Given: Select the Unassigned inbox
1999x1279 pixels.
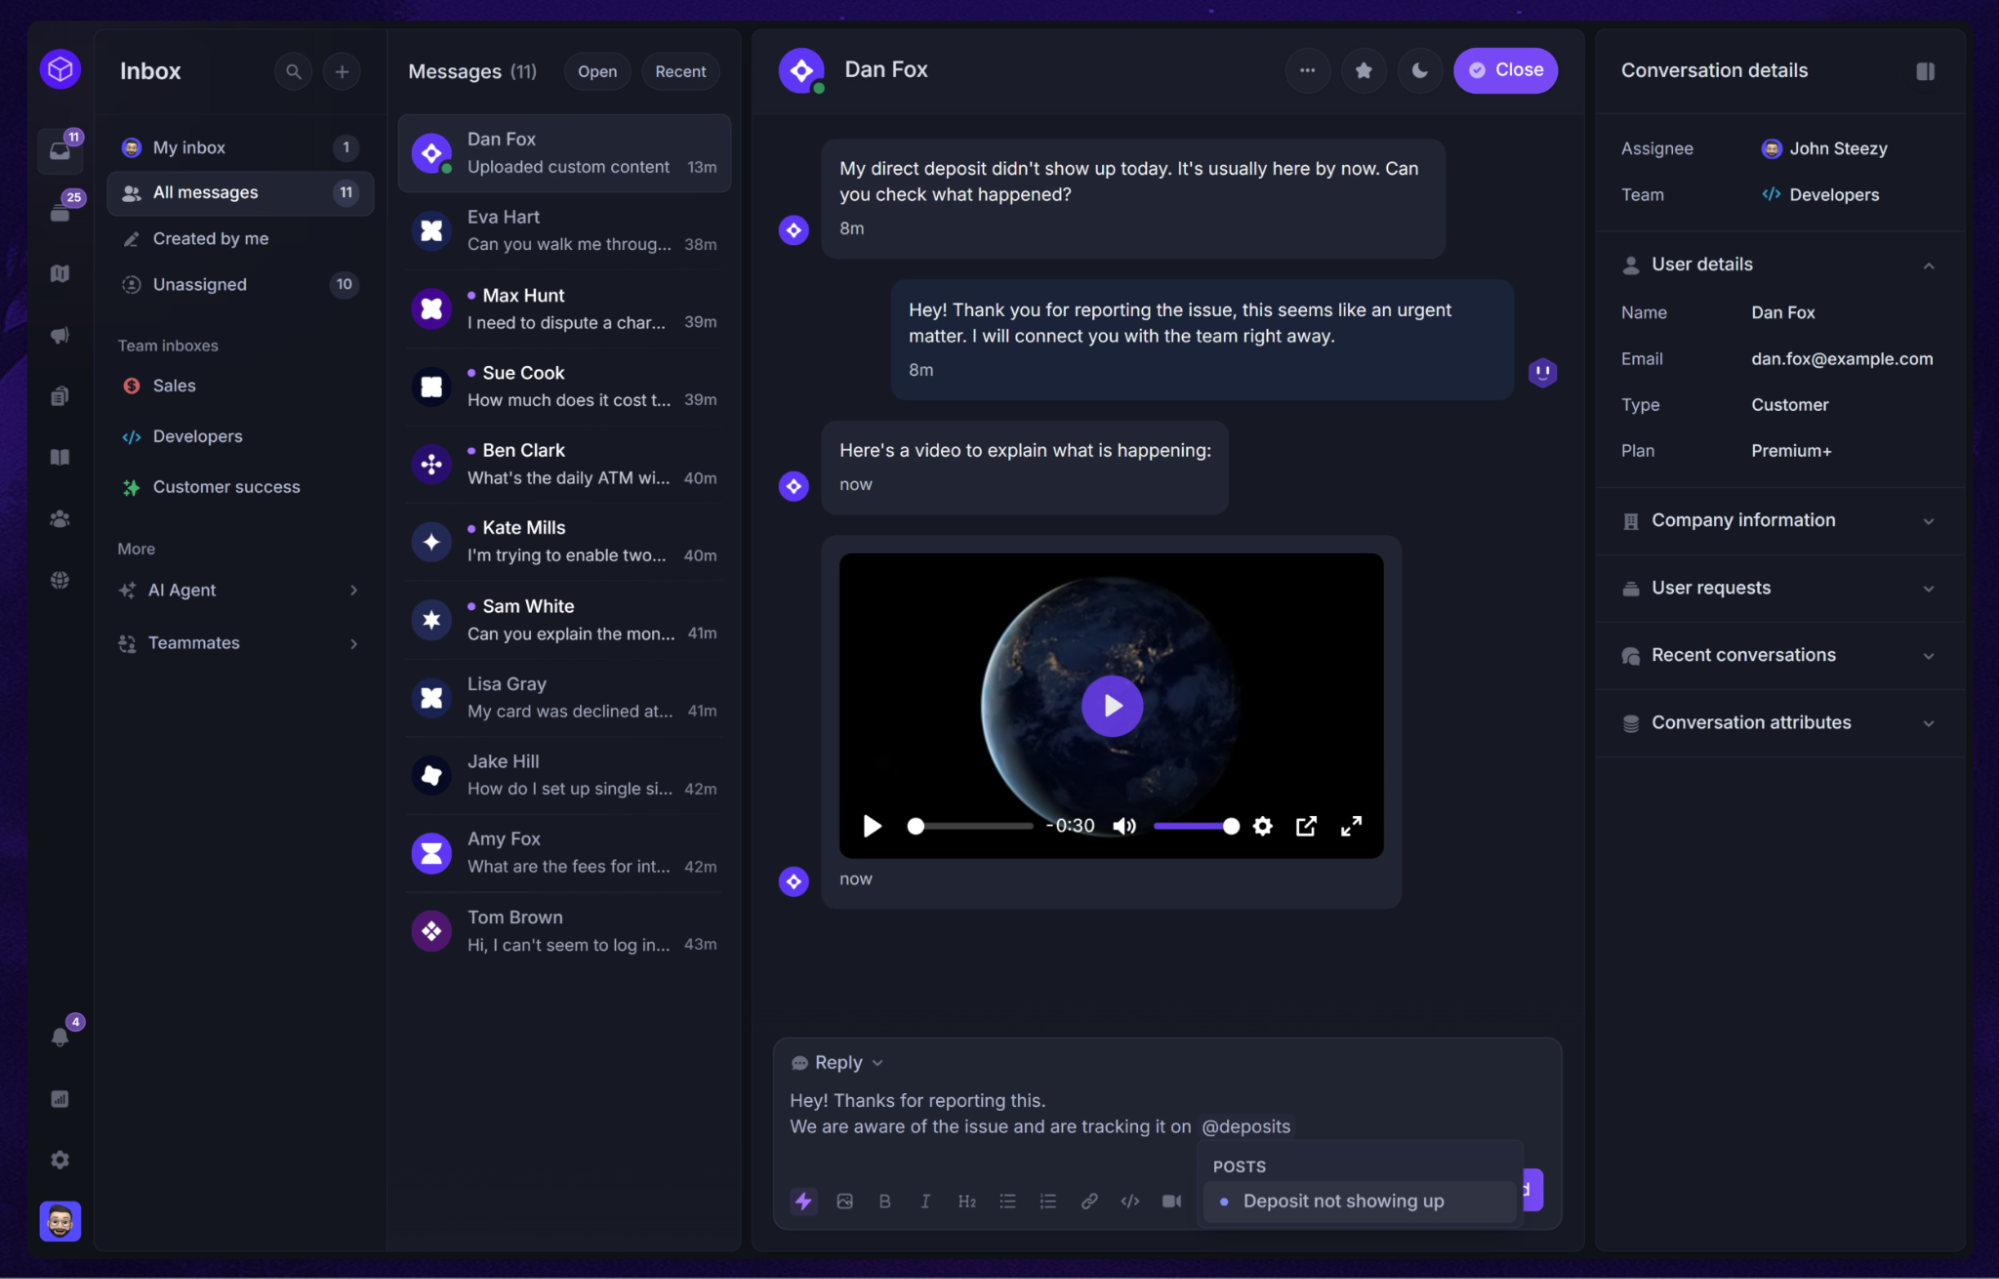Looking at the screenshot, I should [x=200, y=284].
